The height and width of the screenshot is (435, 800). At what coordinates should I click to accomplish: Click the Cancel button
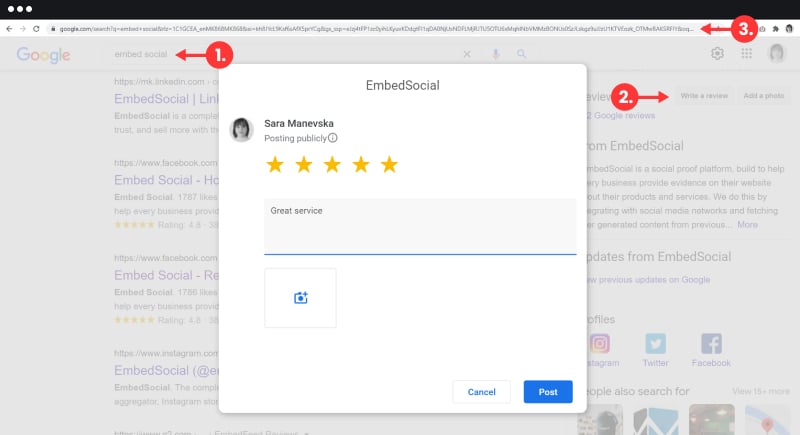(x=481, y=392)
